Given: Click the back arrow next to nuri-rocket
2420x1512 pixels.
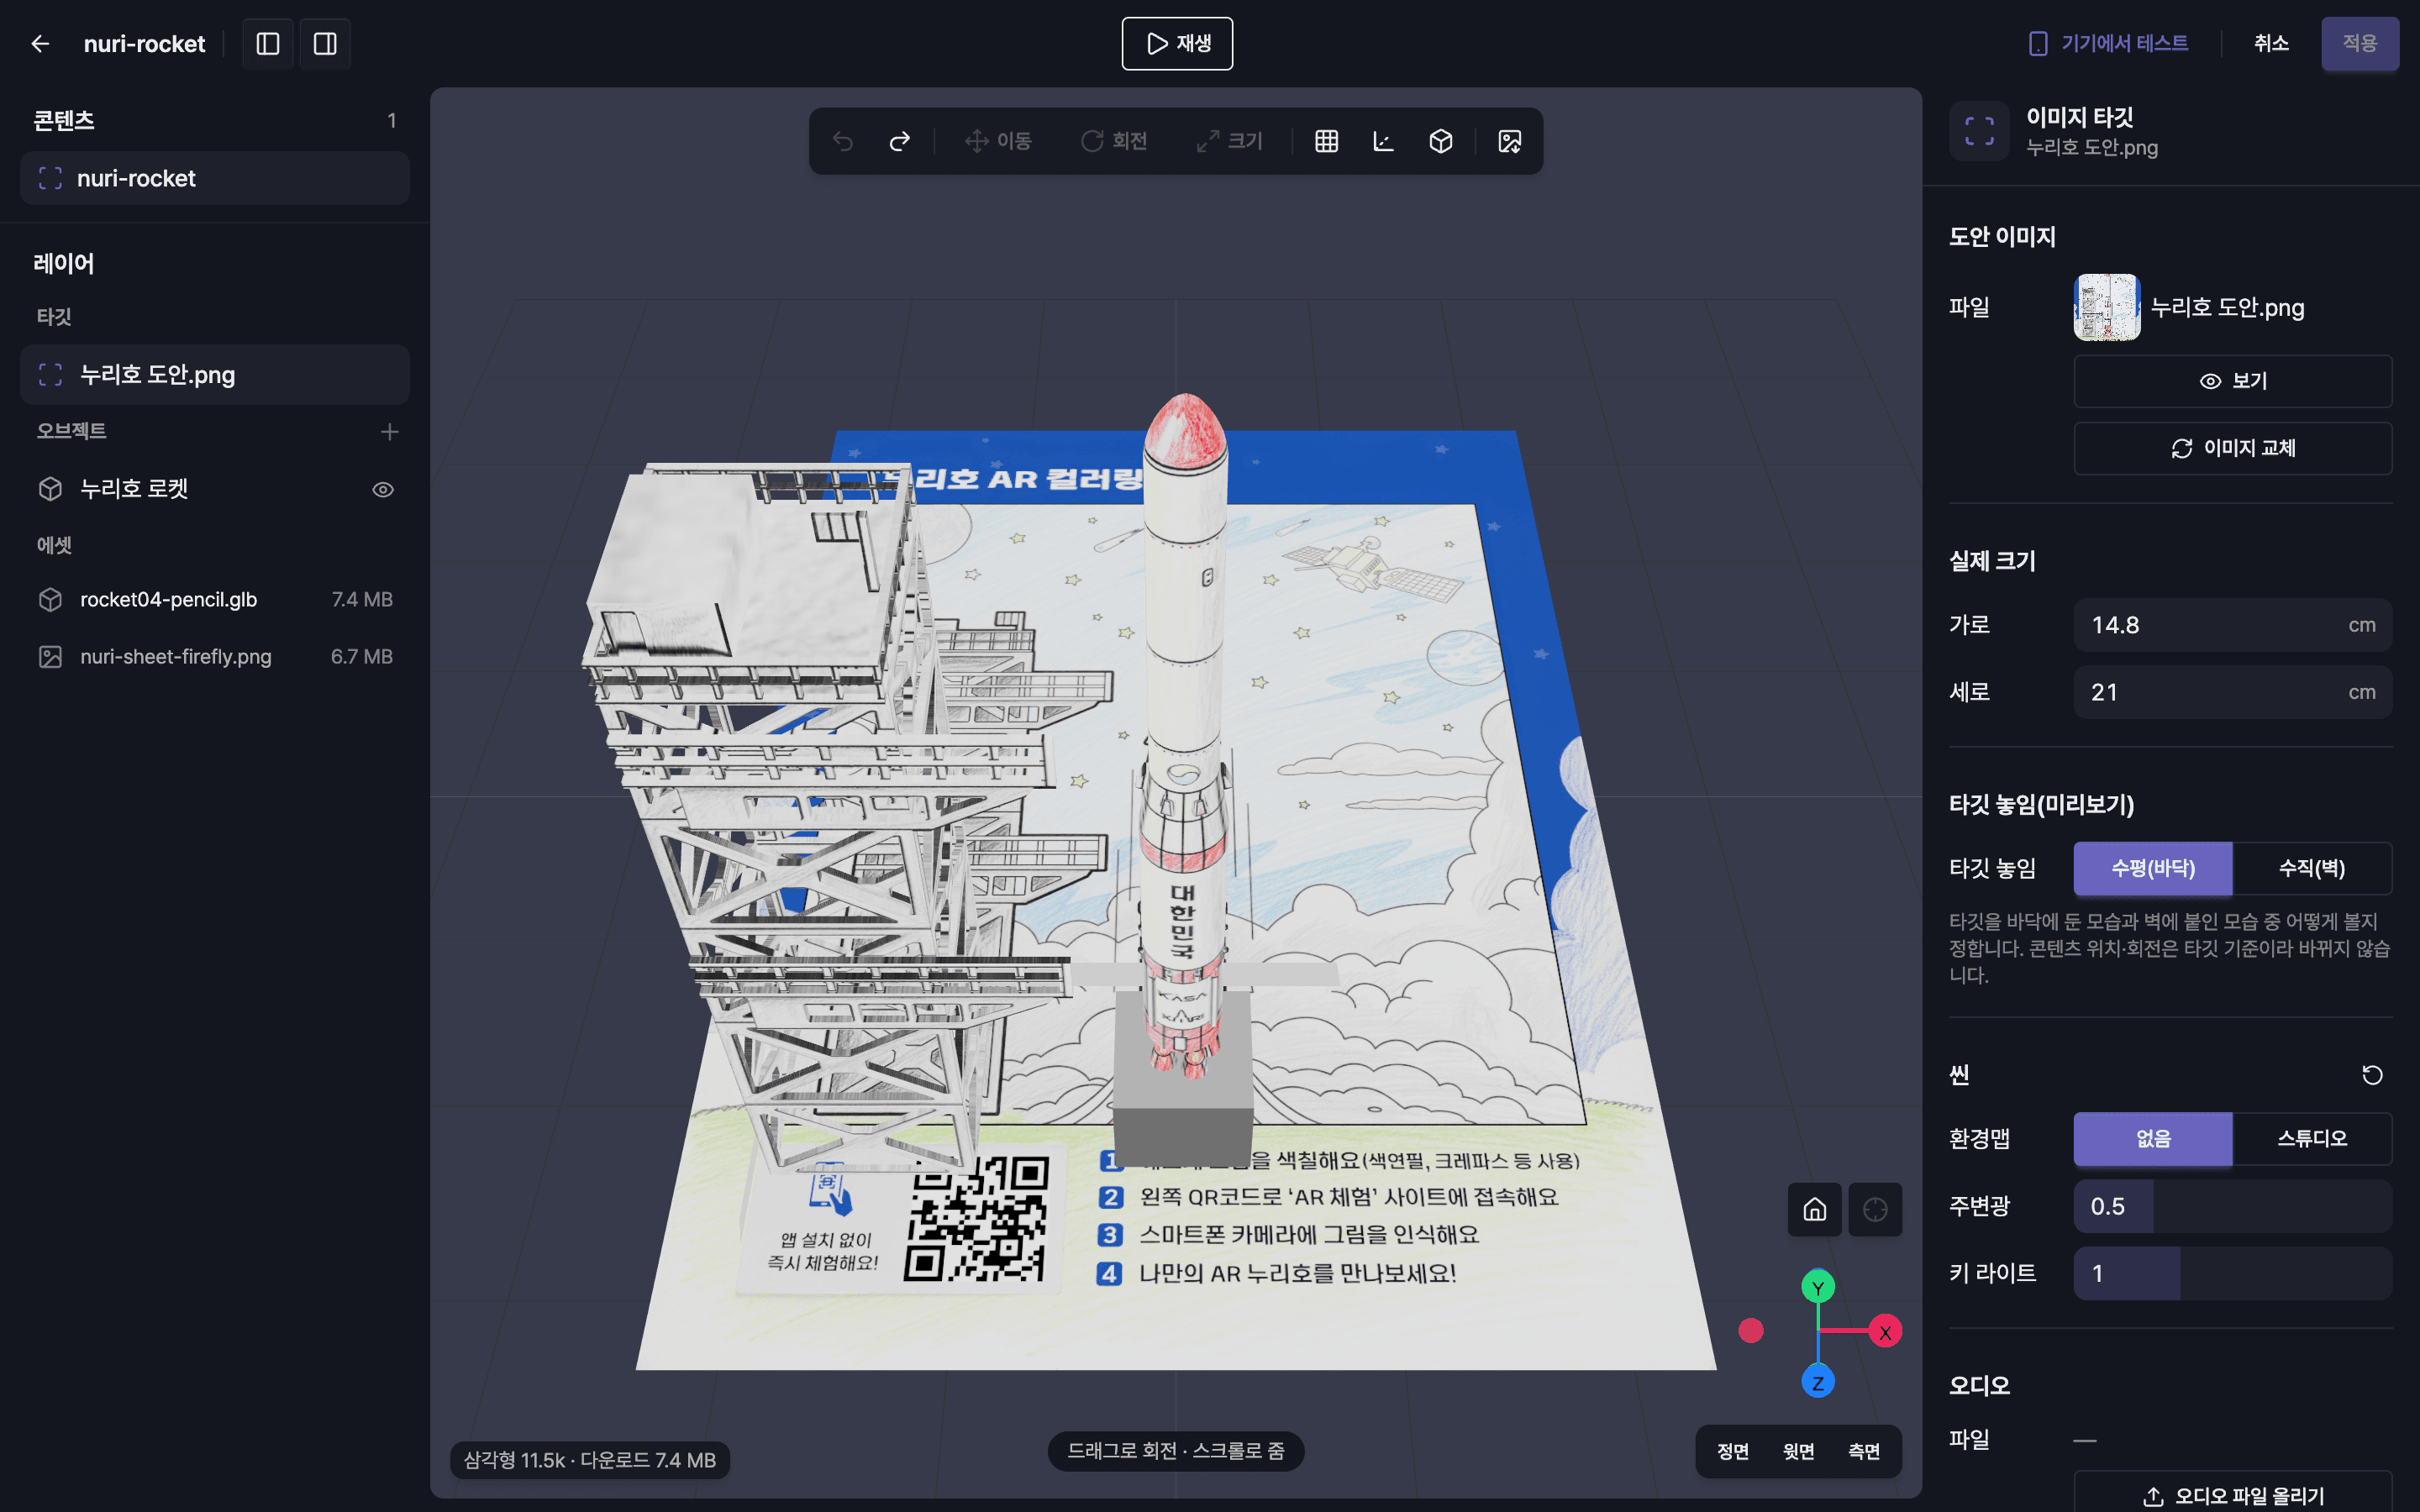Looking at the screenshot, I should click(x=40, y=44).
